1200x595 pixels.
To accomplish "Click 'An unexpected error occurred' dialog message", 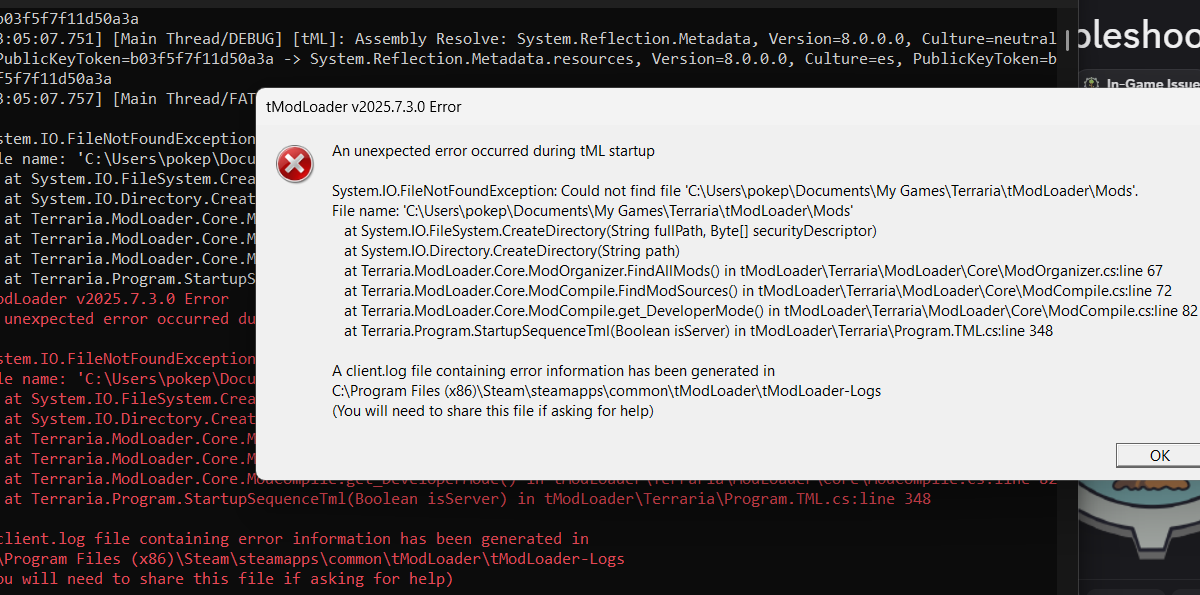I will coord(493,152).
